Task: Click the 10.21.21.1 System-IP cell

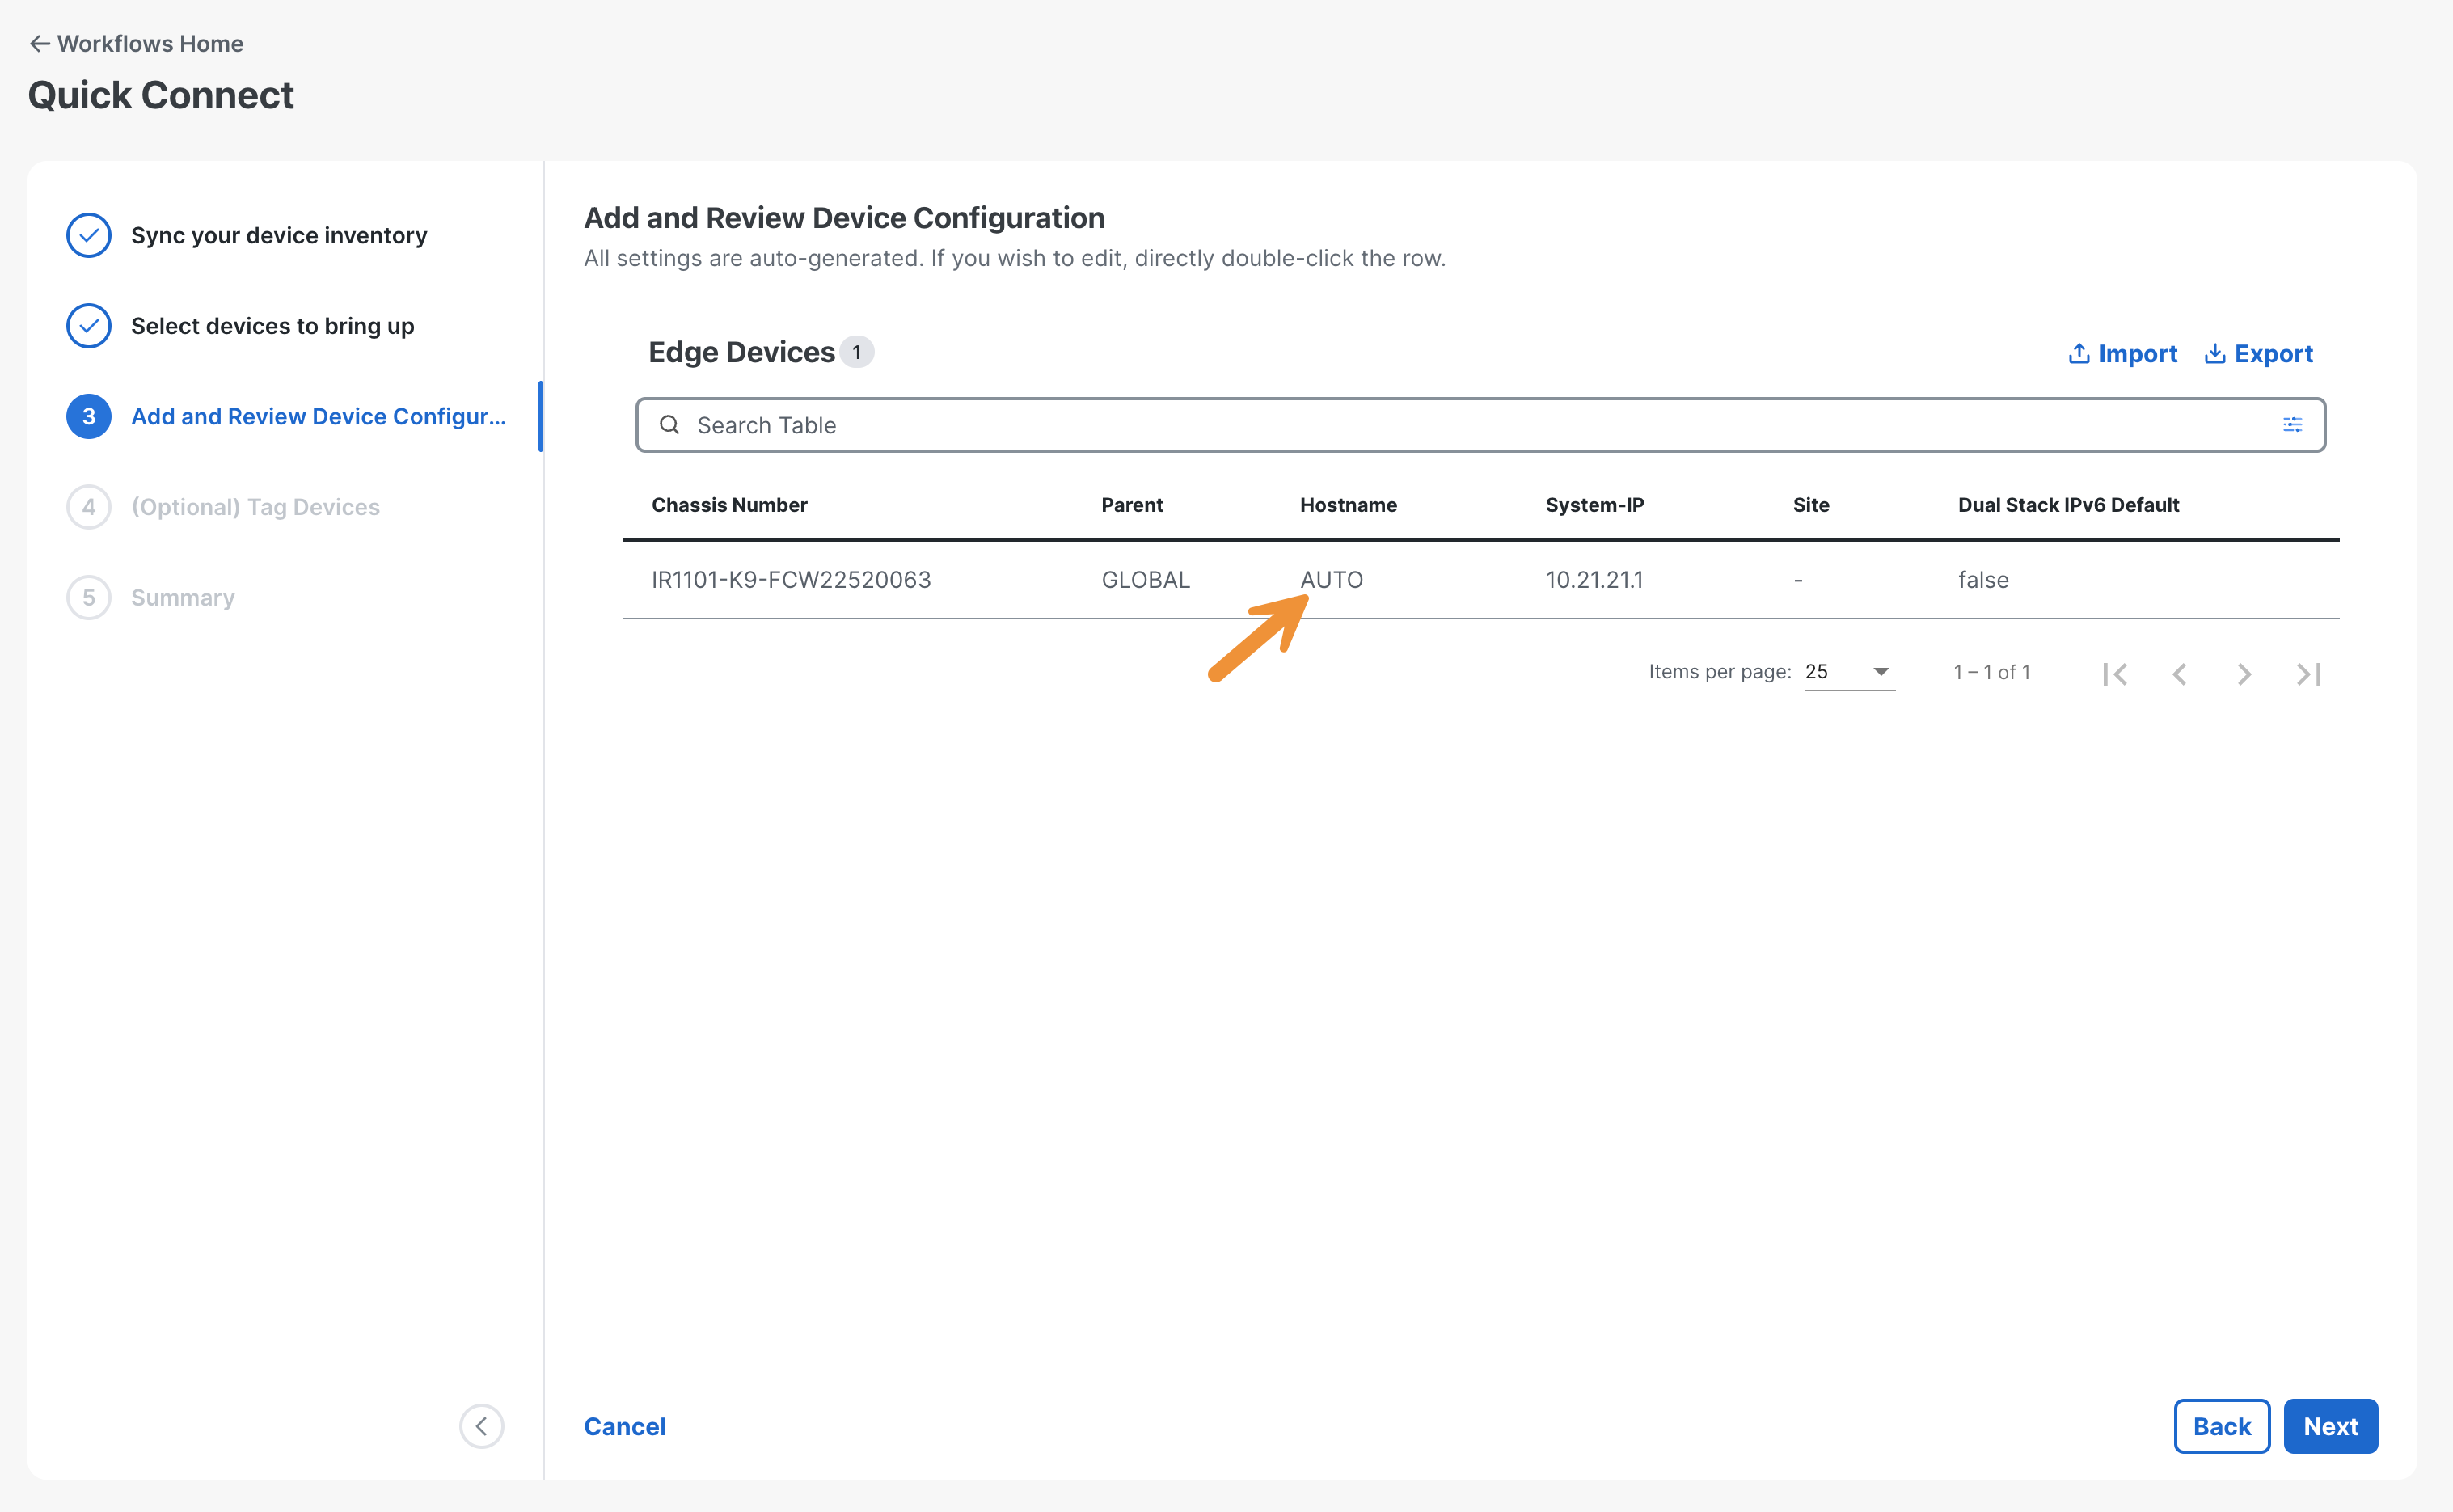Action: tap(1595, 580)
